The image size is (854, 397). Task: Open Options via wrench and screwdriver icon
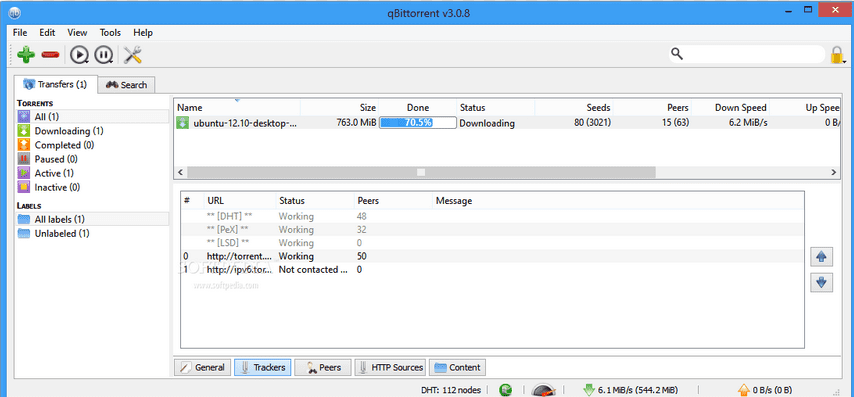click(132, 54)
